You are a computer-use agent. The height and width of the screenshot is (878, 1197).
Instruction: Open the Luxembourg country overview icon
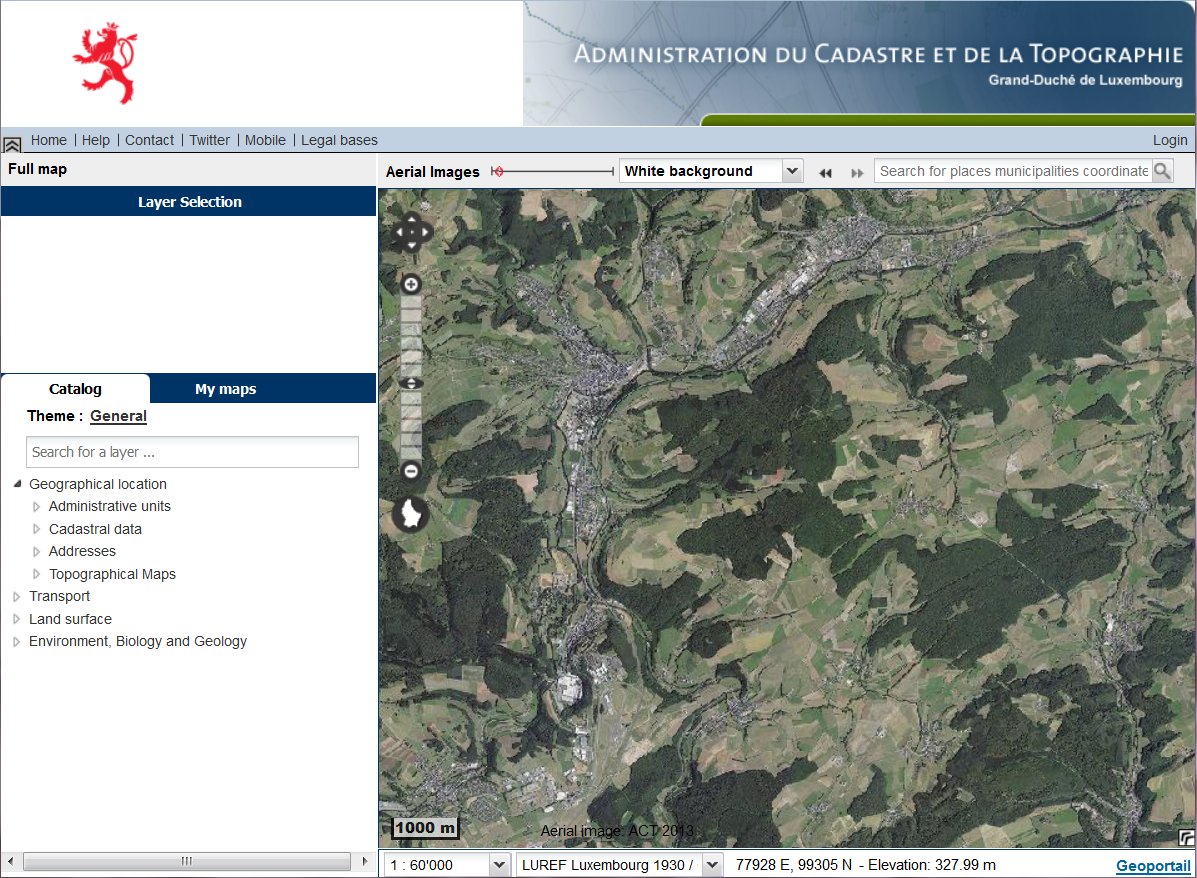click(x=410, y=514)
